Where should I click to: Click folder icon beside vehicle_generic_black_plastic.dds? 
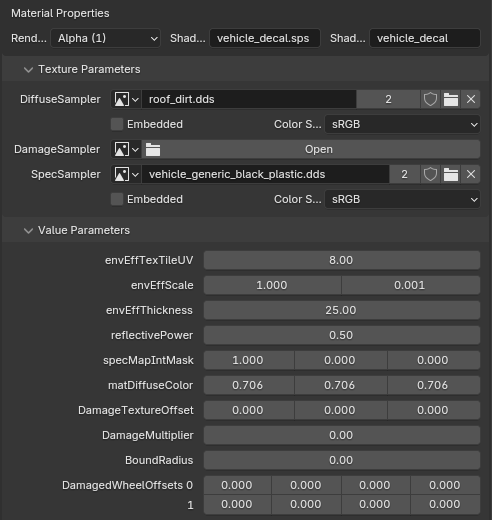[x=451, y=174]
